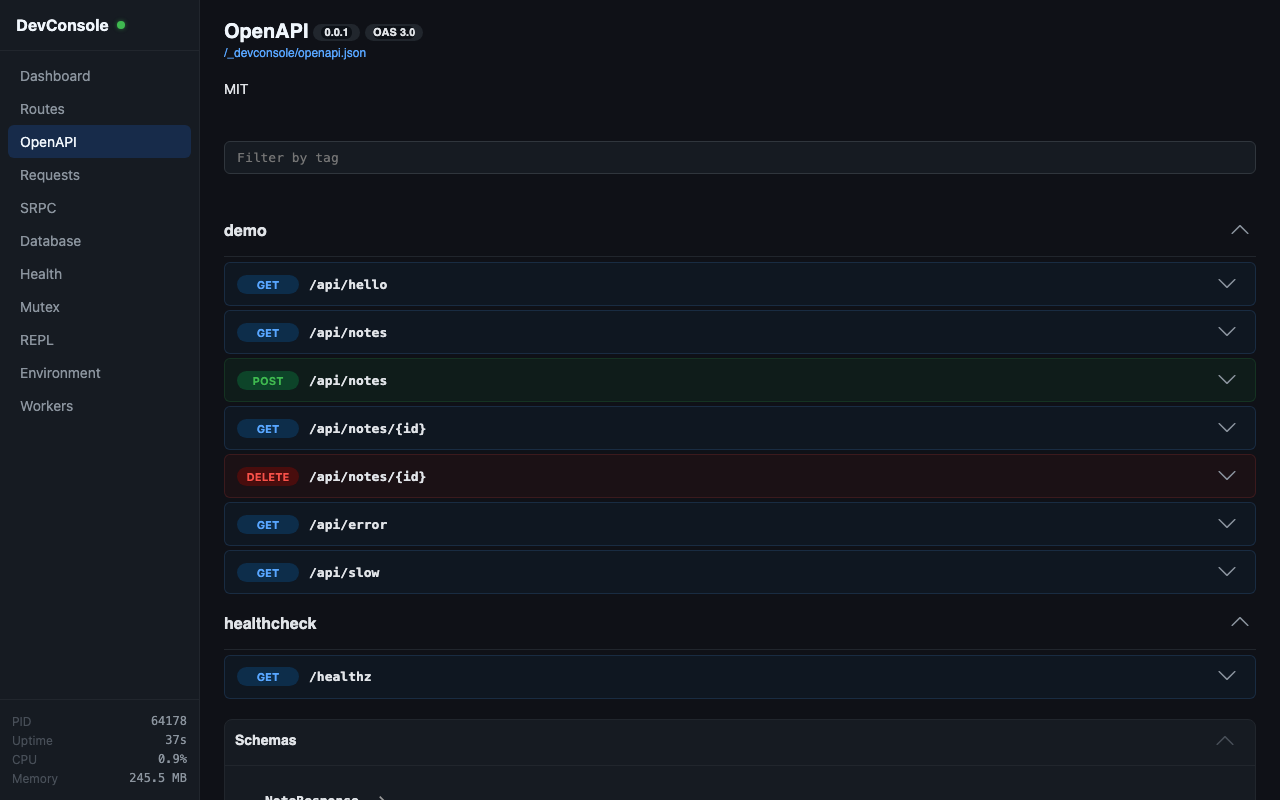Open the Environment section in sidebar
The image size is (1280, 800).
tap(60, 373)
